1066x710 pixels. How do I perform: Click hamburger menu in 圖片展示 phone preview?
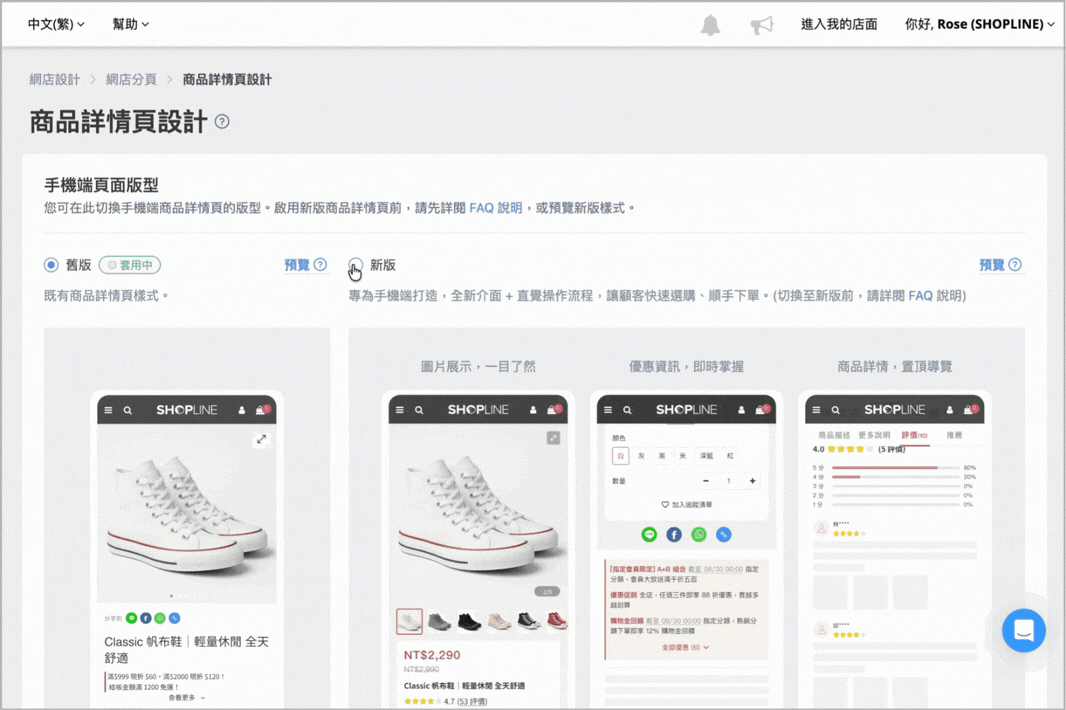click(400, 410)
